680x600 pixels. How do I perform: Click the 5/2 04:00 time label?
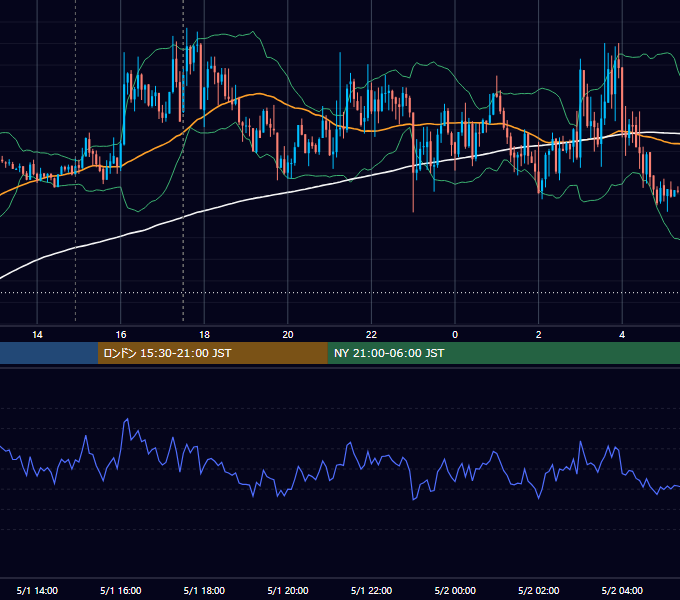[622, 590]
